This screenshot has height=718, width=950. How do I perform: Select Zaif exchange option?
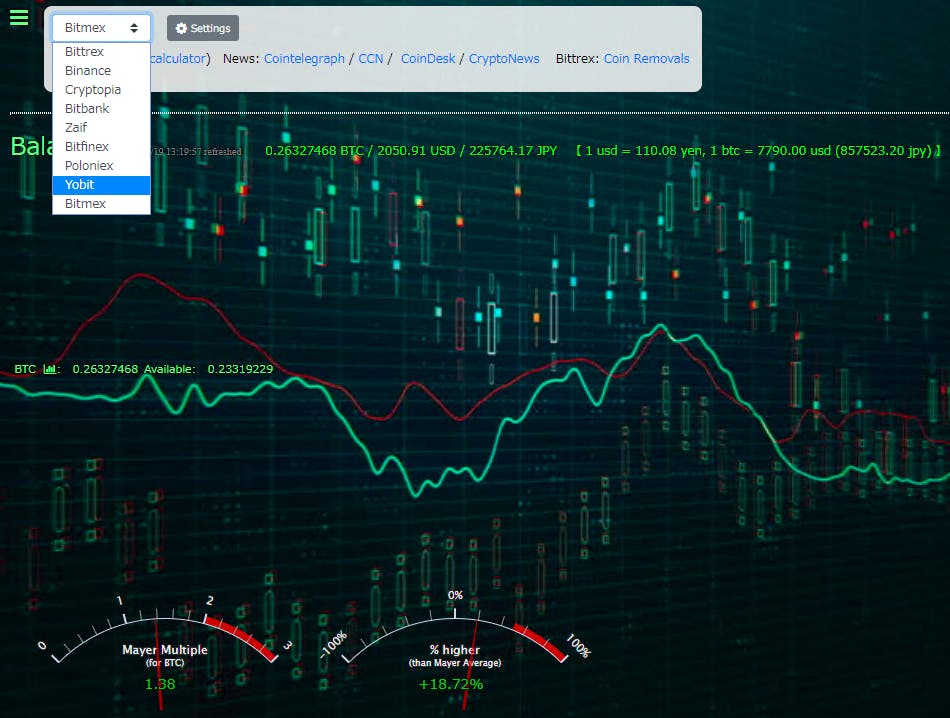[x=78, y=128]
